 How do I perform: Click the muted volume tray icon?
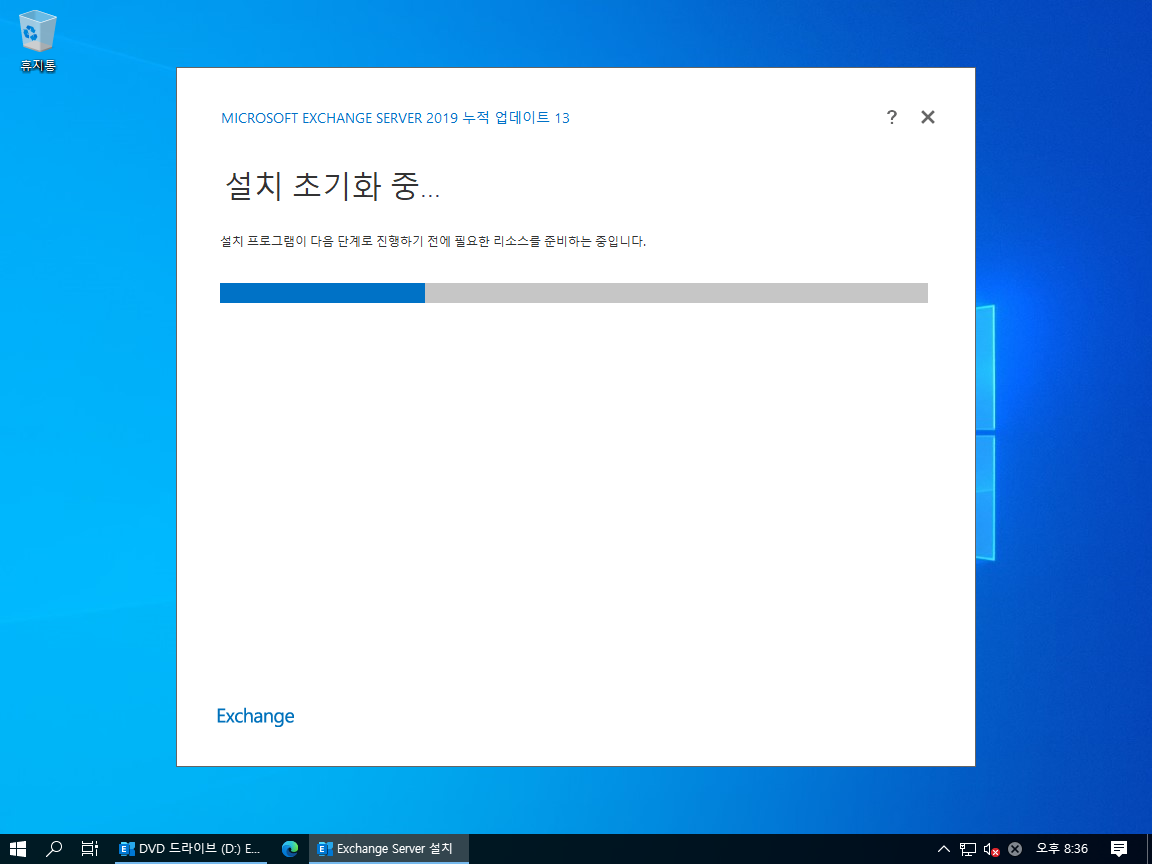[991, 849]
